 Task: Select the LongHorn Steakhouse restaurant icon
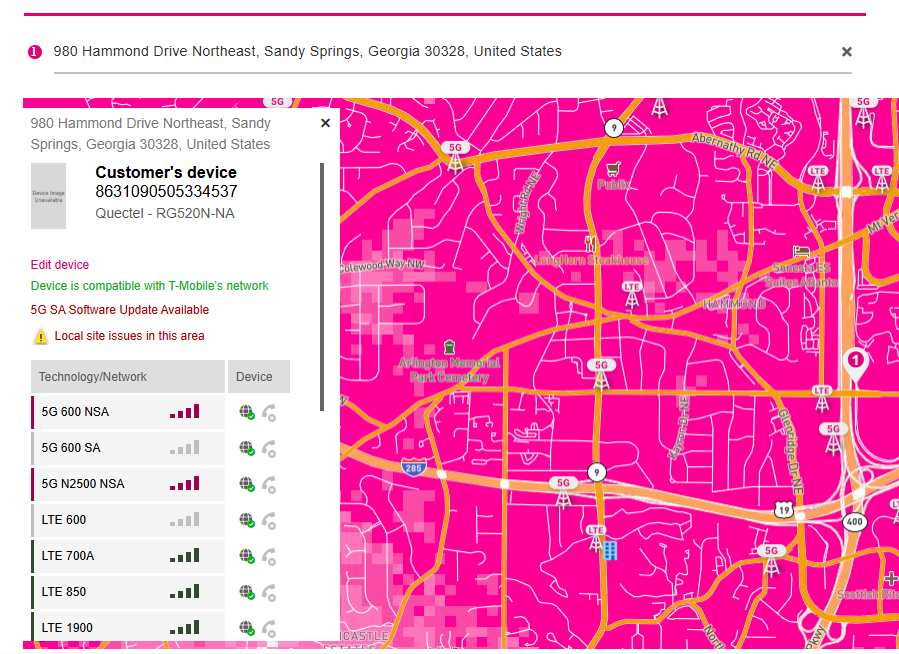pyautogui.click(x=591, y=242)
